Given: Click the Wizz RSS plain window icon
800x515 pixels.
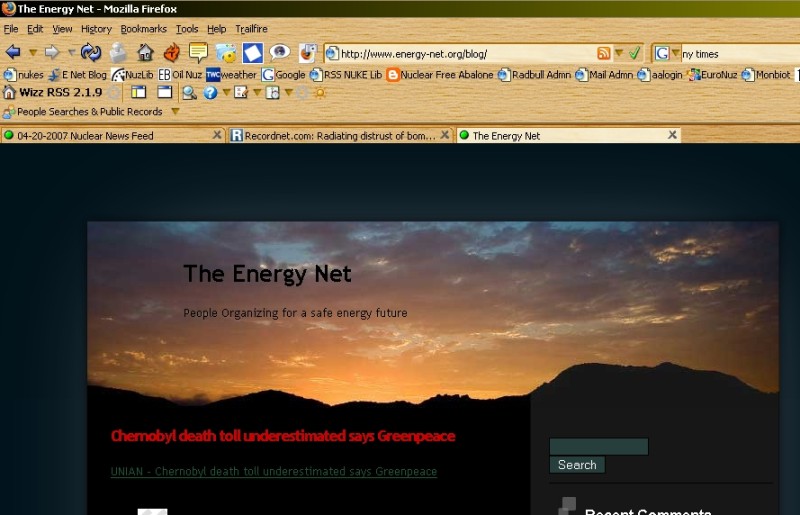Looking at the screenshot, I should click(x=164, y=92).
